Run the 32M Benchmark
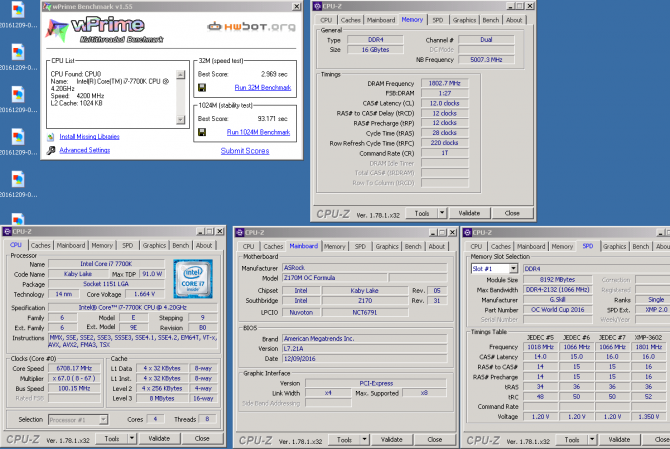670x449 pixels. (263, 88)
